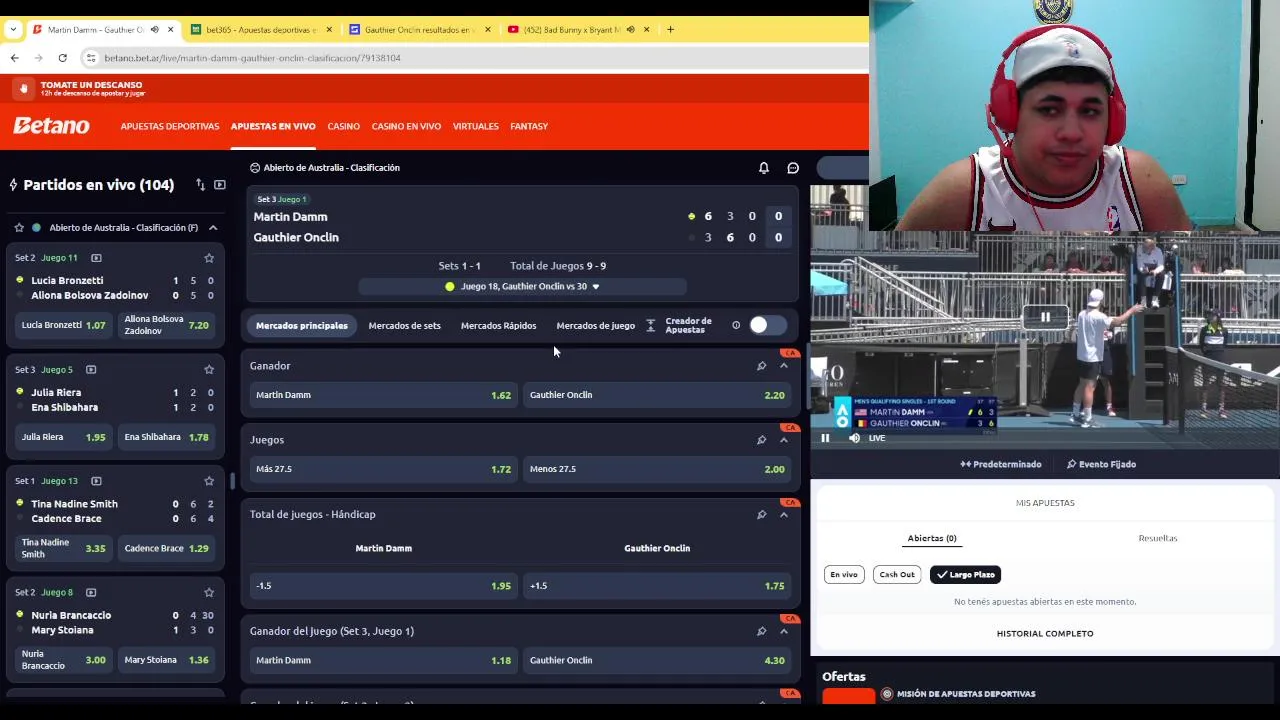The width and height of the screenshot is (1280, 720).
Task: Open the browser tab search dropdown
Action: 13,29
